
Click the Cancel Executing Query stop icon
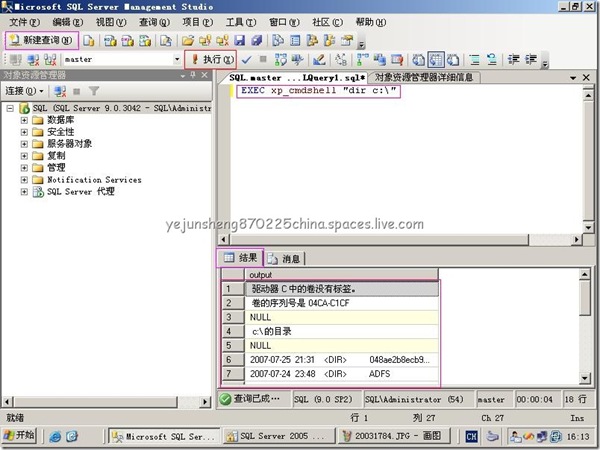pos(263,59)
